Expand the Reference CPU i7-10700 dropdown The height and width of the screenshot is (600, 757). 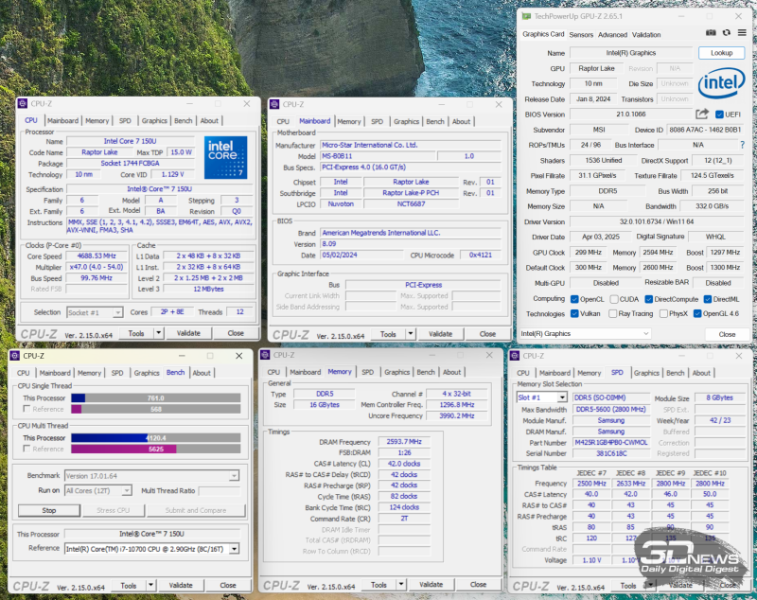235,548
